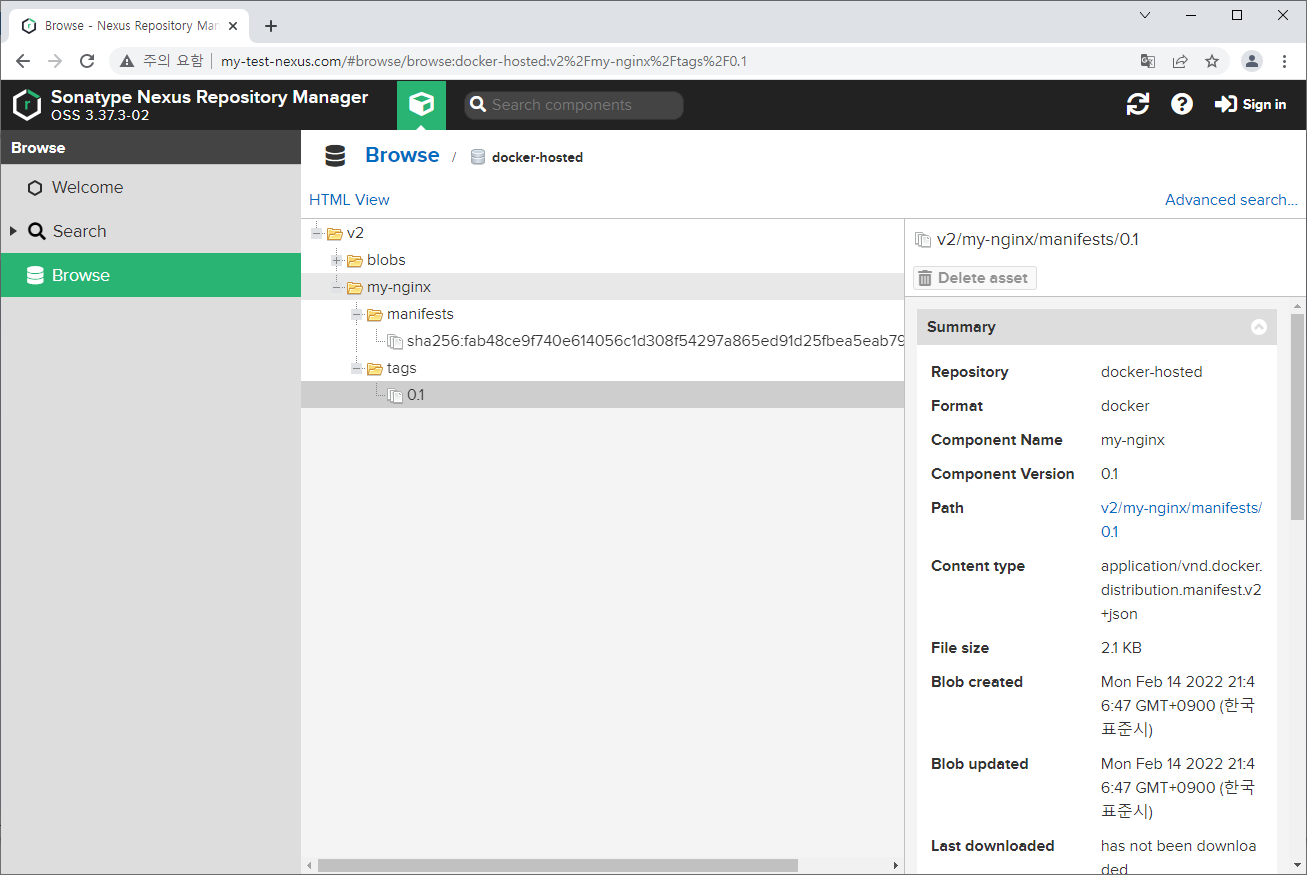Expand the Search sidebar arrow
1307x875 pixels.
[x=13, y=231]
